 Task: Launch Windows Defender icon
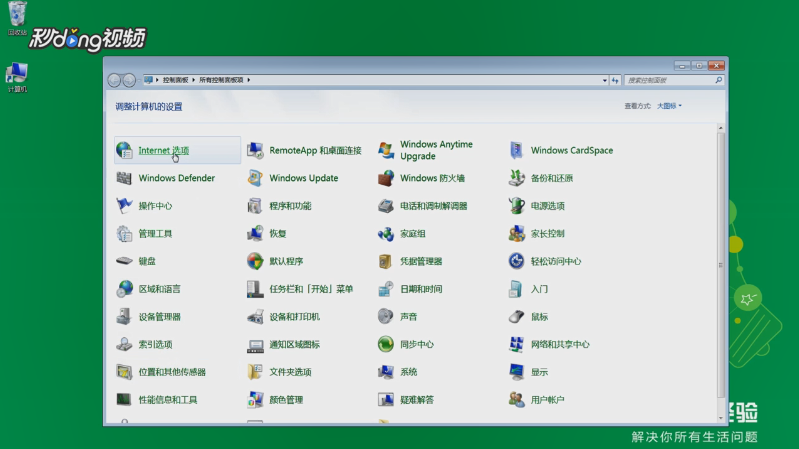tap(124, 178)
